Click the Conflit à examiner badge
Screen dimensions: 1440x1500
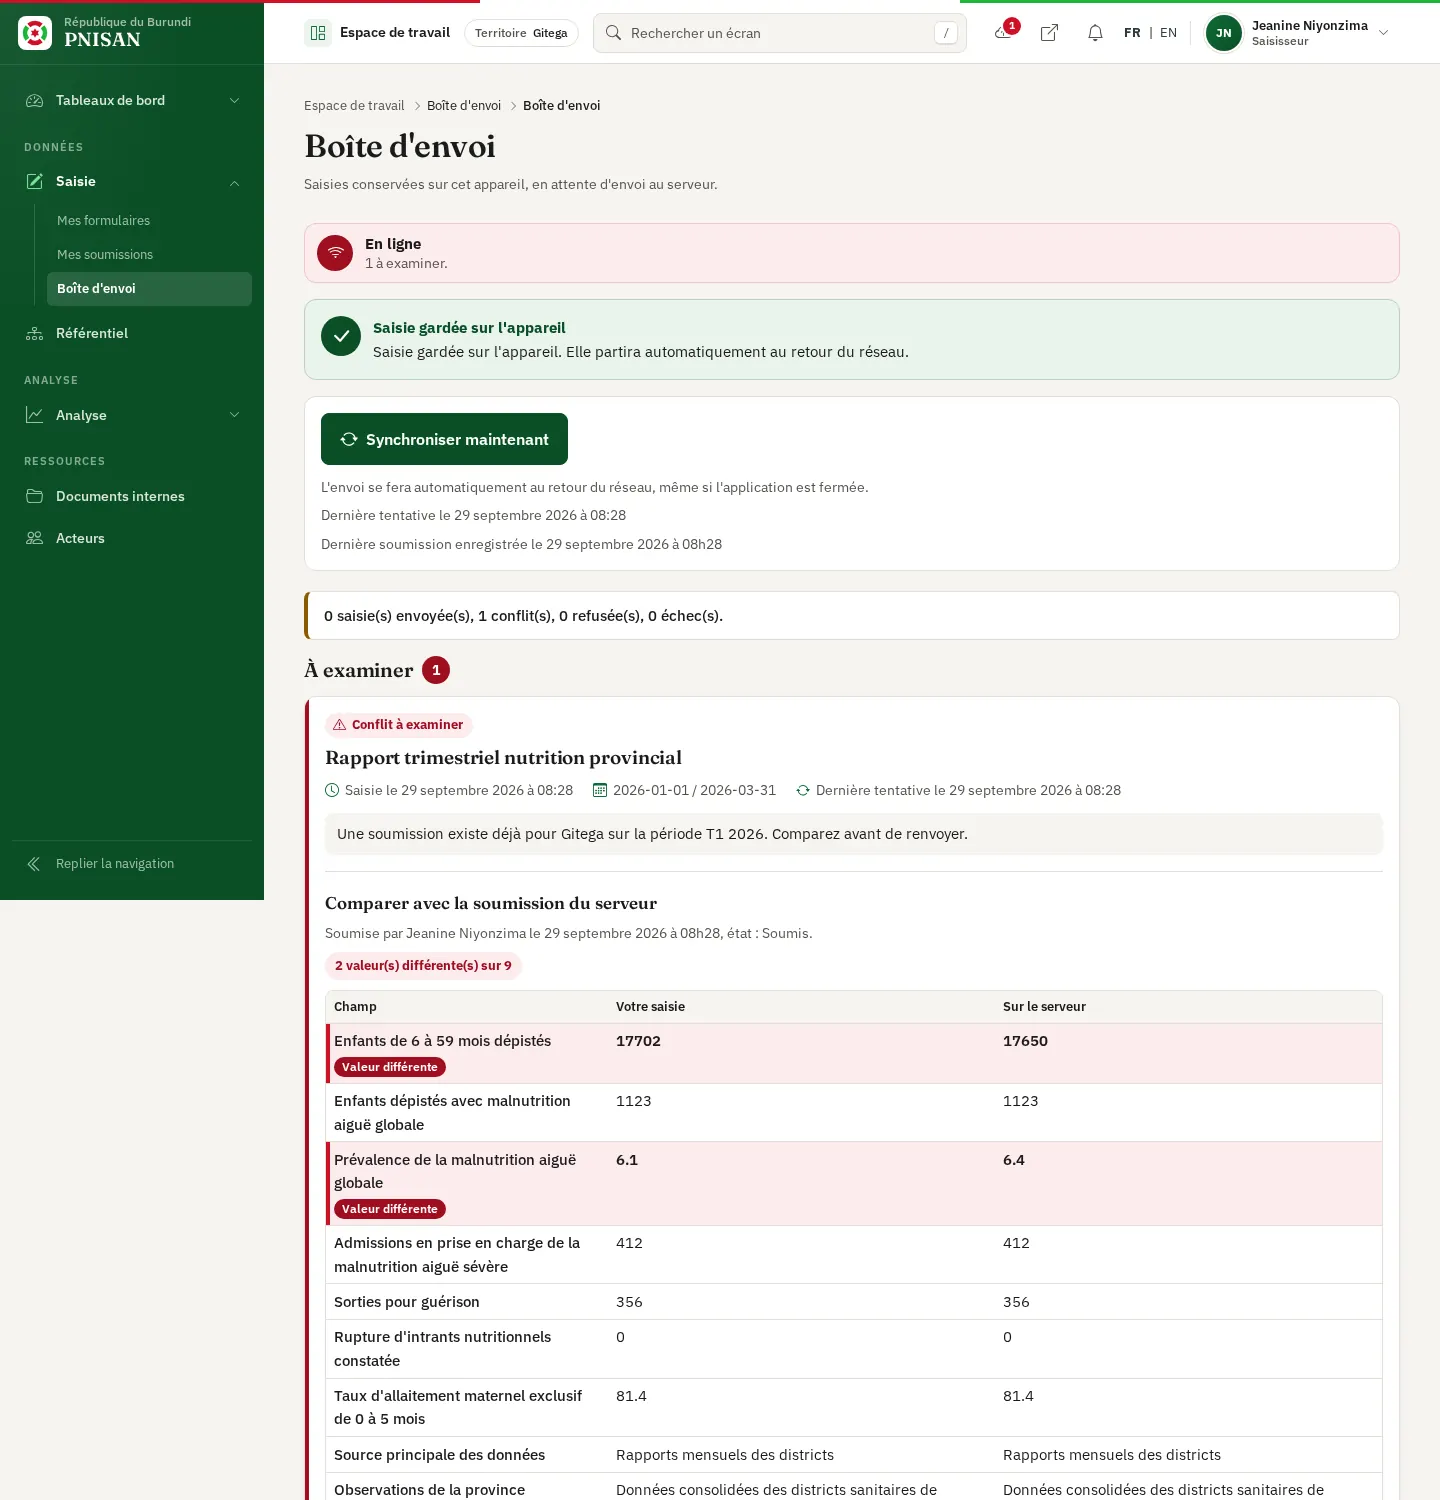coord(399,725)
